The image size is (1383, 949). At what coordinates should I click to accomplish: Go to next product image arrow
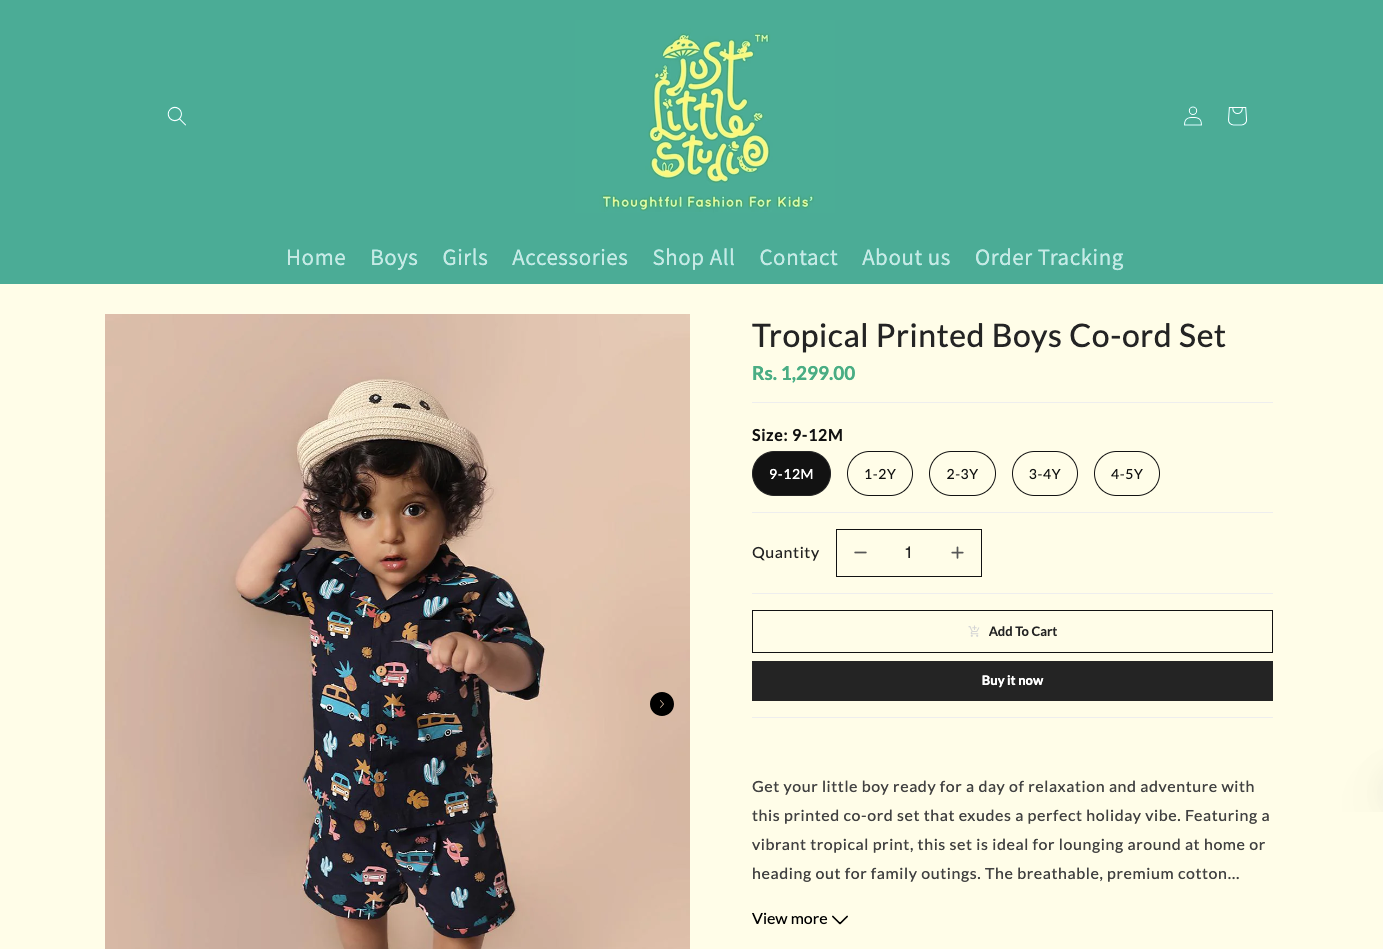point(662,704)
